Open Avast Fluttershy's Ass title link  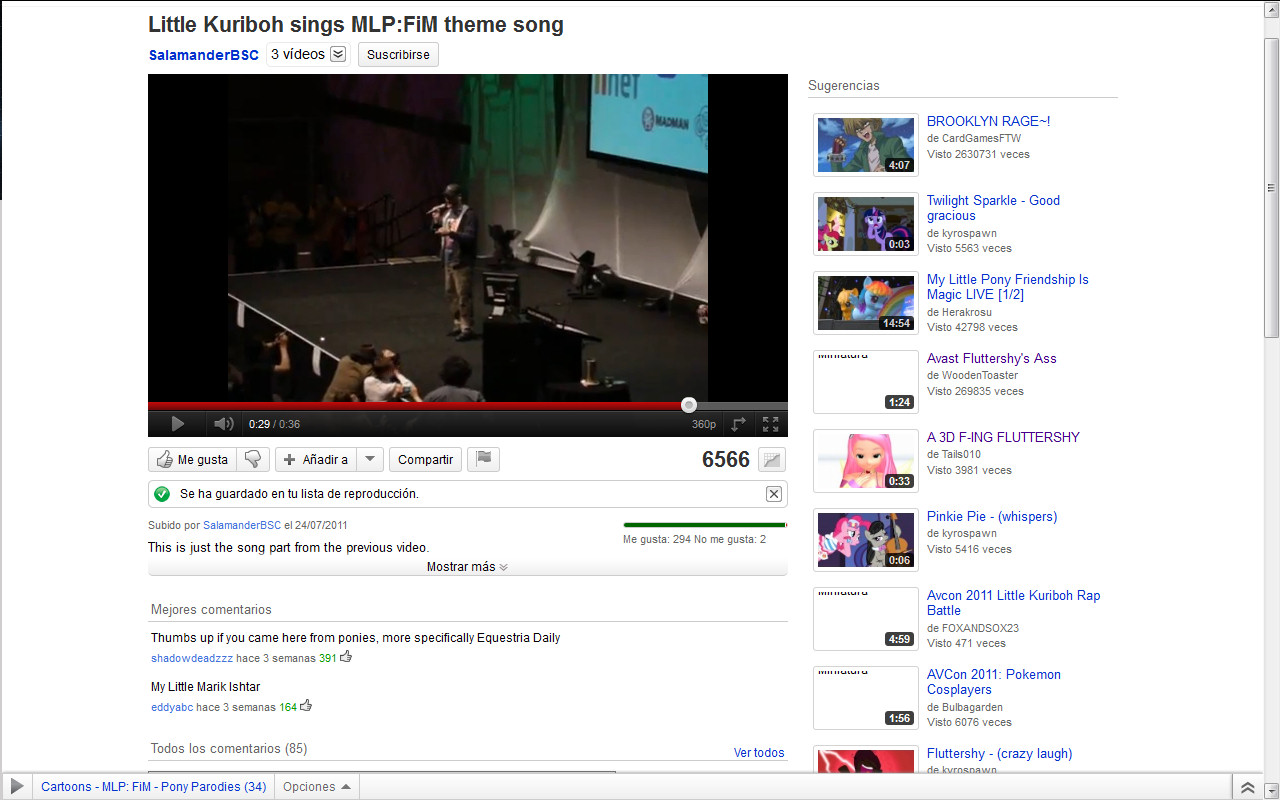click(991, 359)
